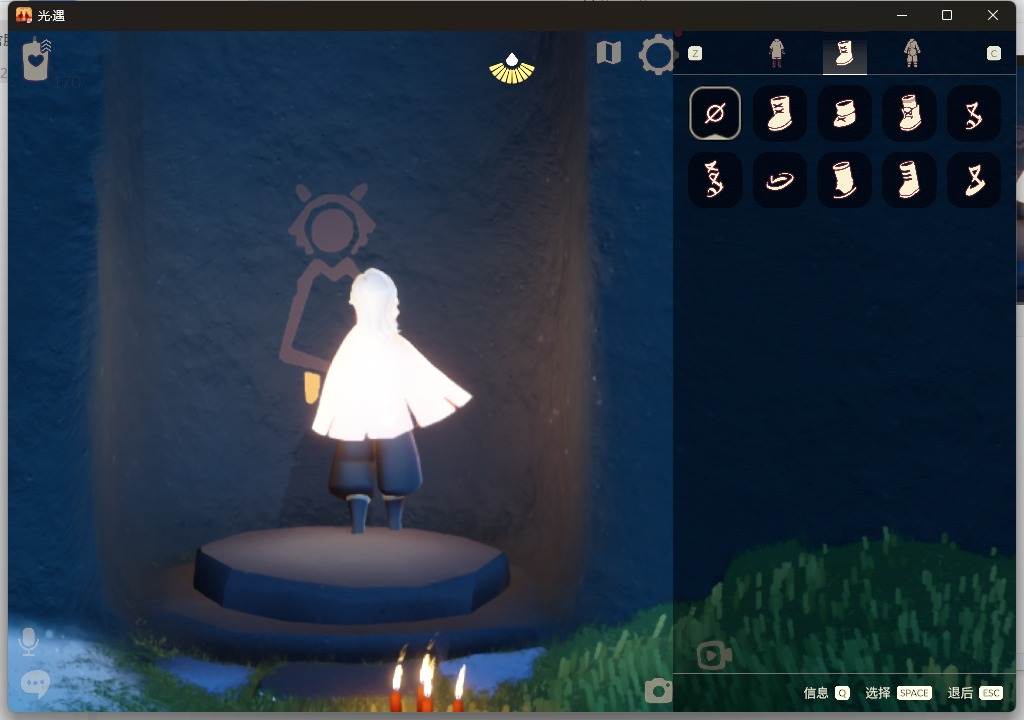Image resolution: width=1024 pixels, height=720 pixels.
Task: Open the chat speech bubble
Action: coord(35,684)
